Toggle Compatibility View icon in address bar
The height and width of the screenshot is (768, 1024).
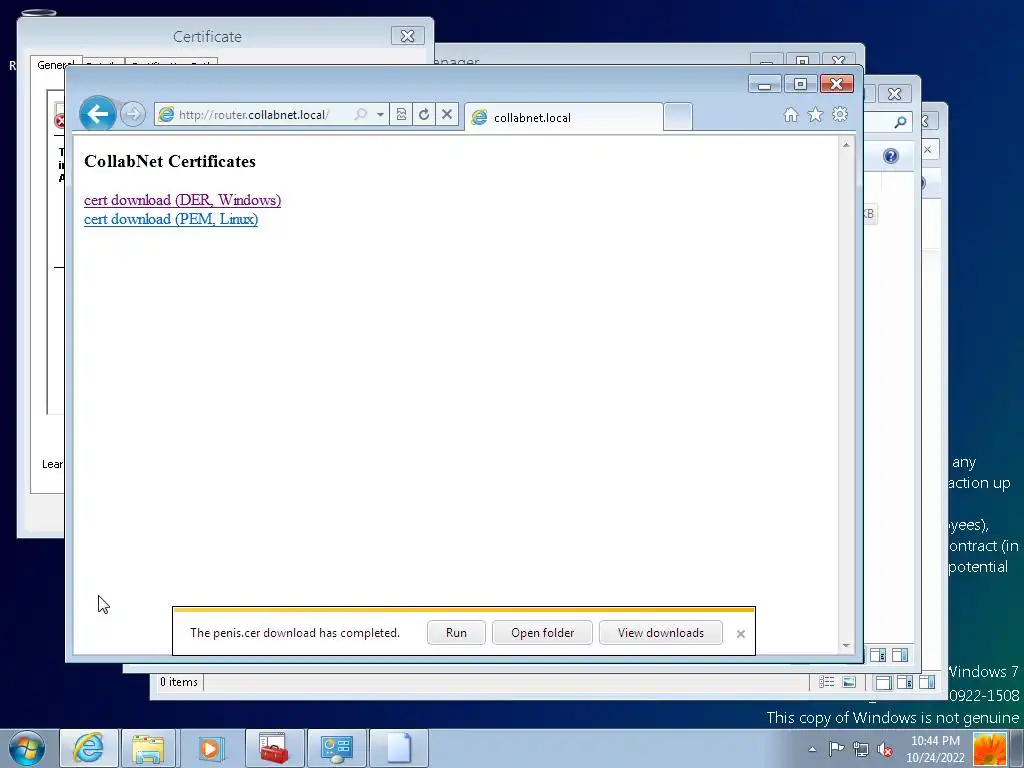coord(401,114)
